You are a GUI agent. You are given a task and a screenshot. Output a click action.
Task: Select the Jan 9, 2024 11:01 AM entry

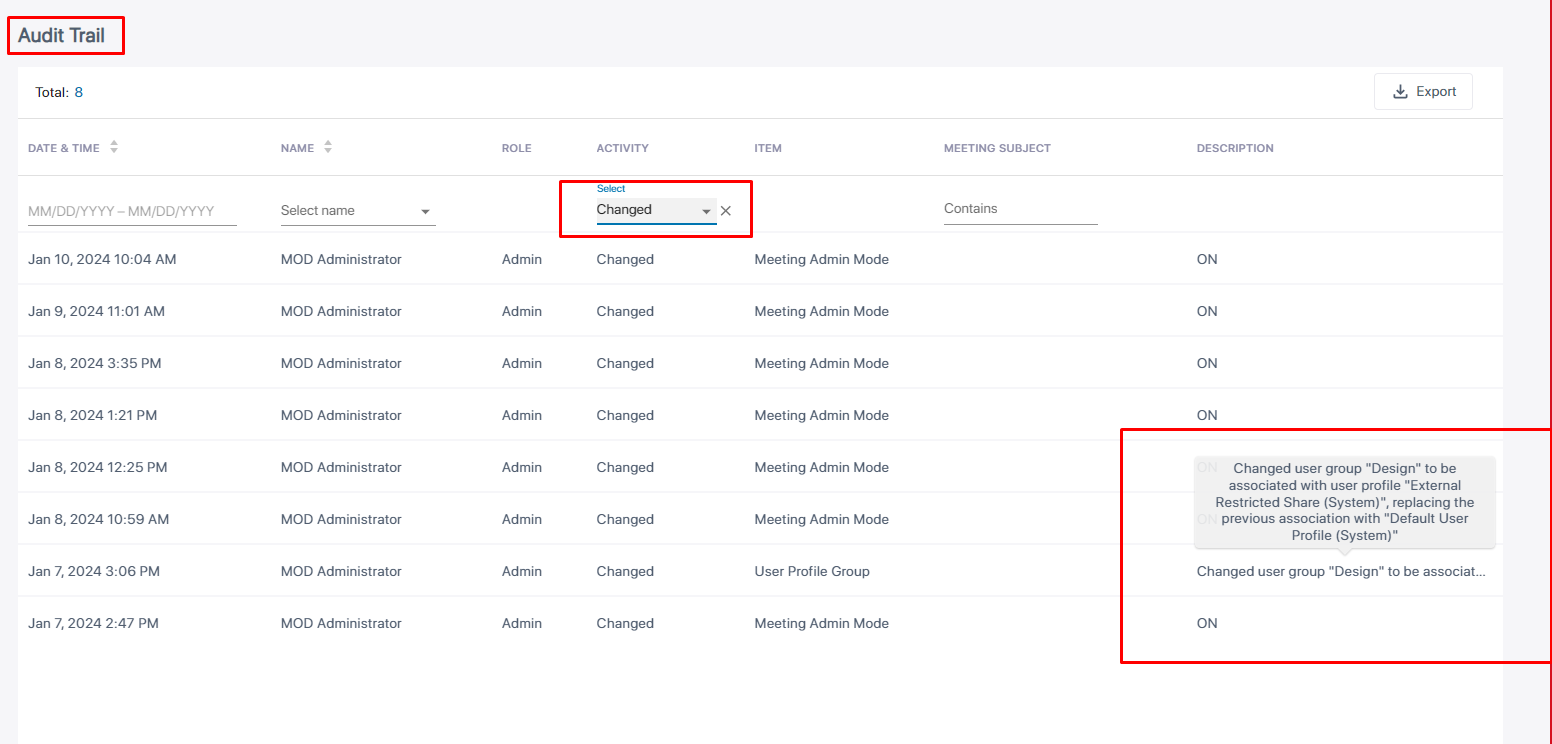pos(96,311)
